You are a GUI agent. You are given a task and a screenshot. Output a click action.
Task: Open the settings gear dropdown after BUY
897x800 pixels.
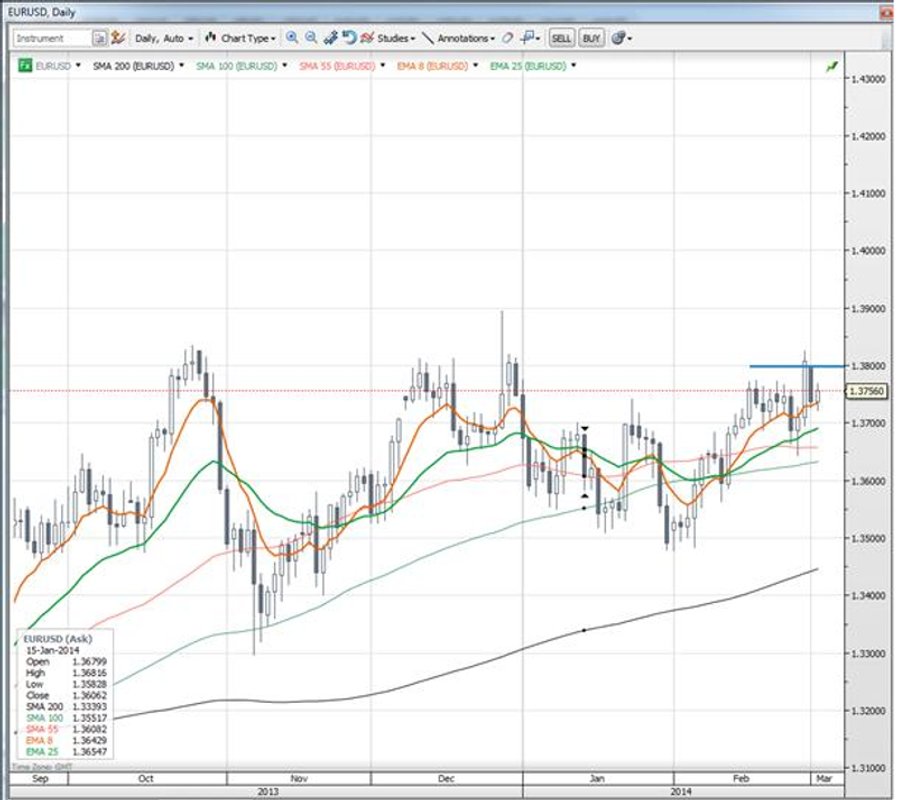[620, 37]
